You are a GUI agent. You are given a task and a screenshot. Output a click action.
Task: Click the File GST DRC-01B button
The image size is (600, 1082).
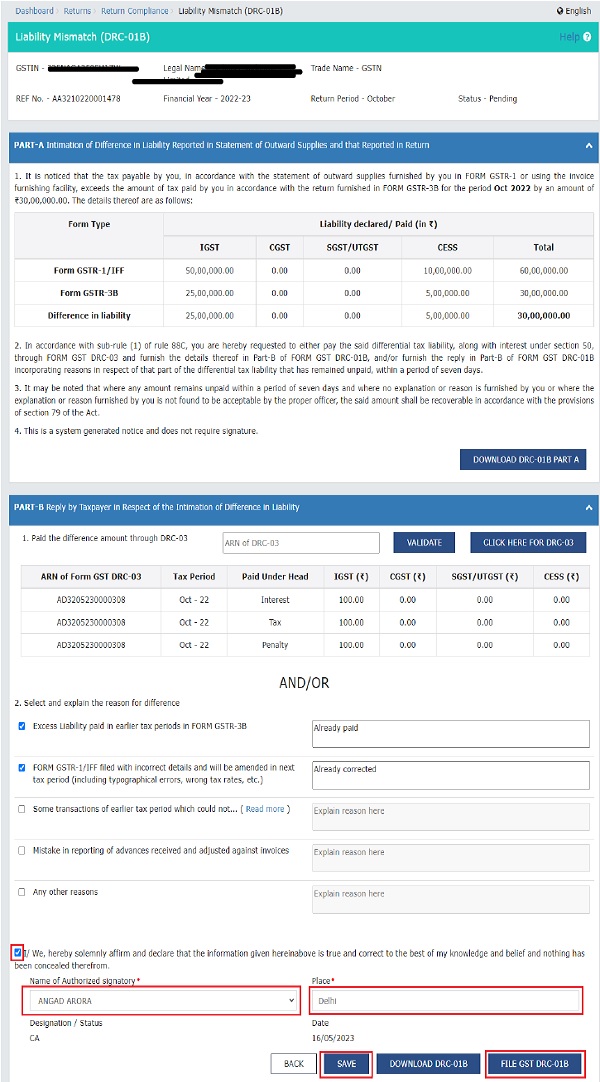click(534, 1063)
